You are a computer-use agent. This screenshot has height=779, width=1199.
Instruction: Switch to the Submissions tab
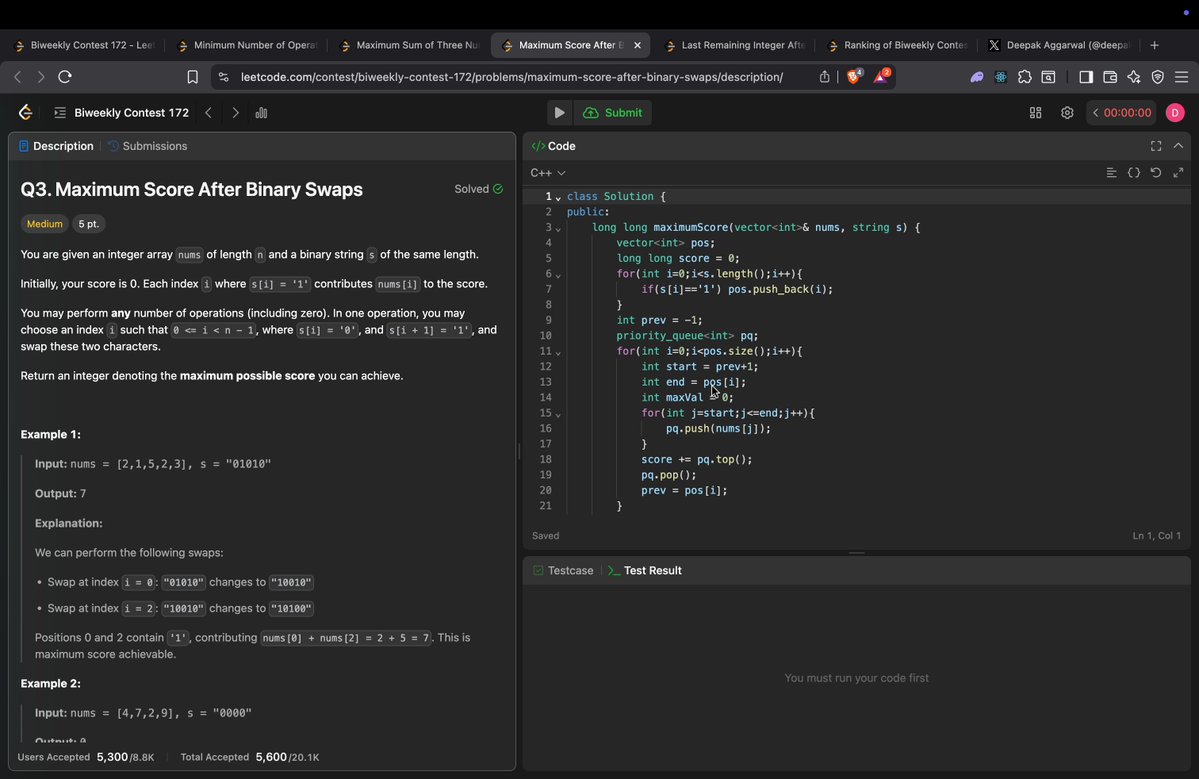[148, 146]
